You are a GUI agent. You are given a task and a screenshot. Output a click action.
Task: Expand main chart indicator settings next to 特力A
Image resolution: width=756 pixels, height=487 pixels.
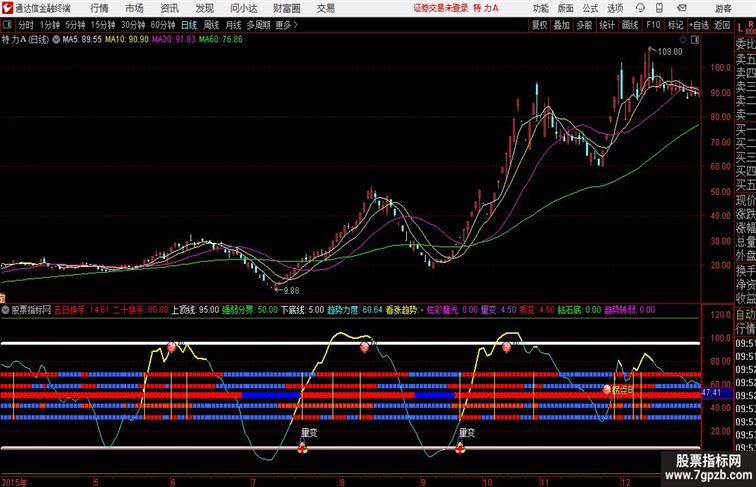[x=56, y=40]
